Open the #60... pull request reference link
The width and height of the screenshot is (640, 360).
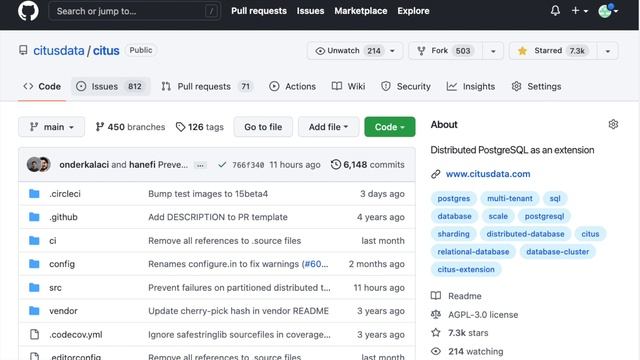pyautogui.click(x=315, y=264)
